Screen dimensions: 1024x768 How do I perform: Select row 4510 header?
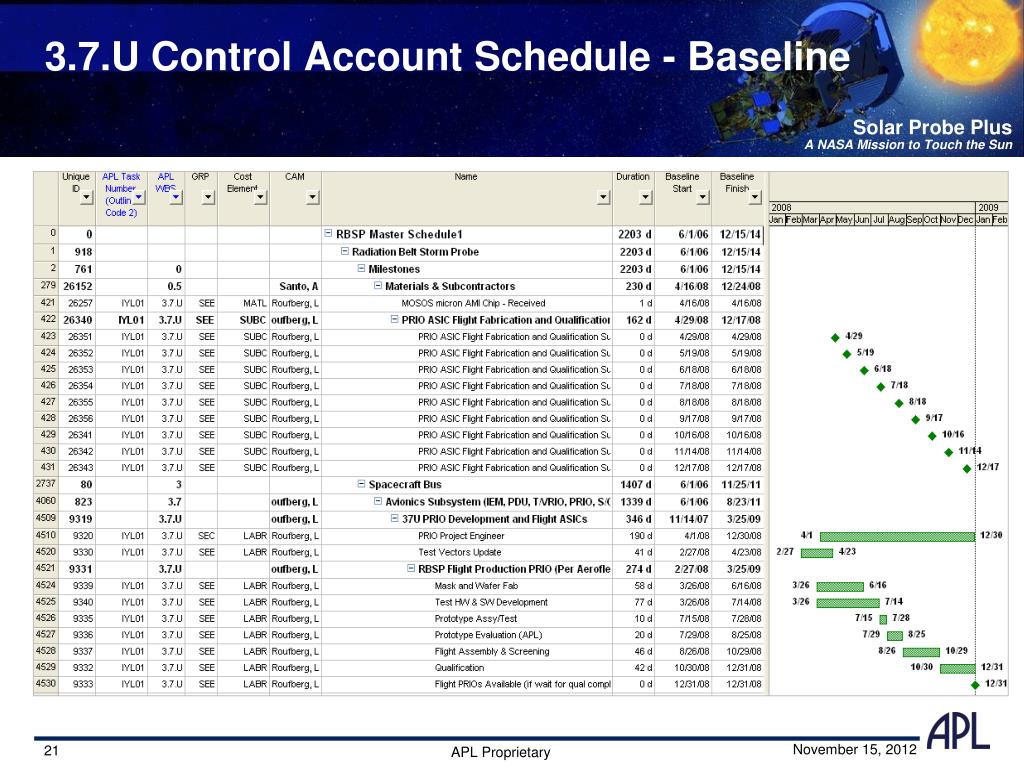click(x=46, y=536)
